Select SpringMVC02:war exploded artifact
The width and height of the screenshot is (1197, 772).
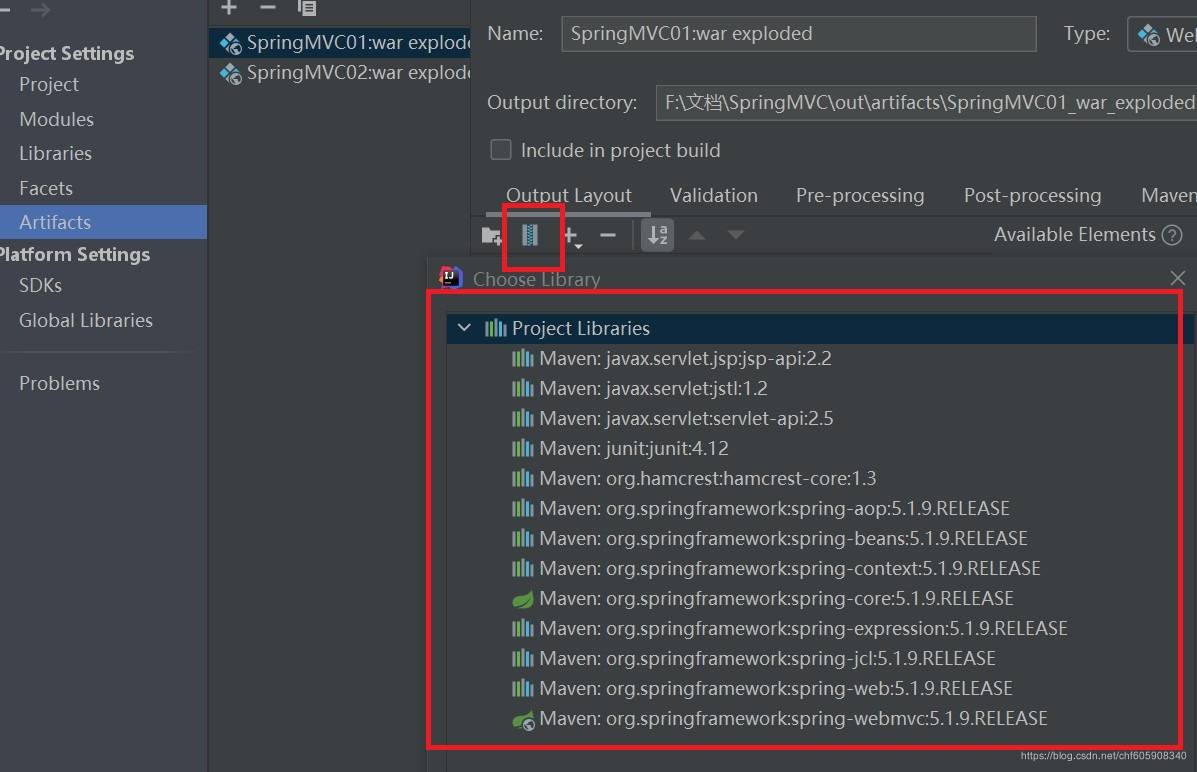(x=340, y=73)
